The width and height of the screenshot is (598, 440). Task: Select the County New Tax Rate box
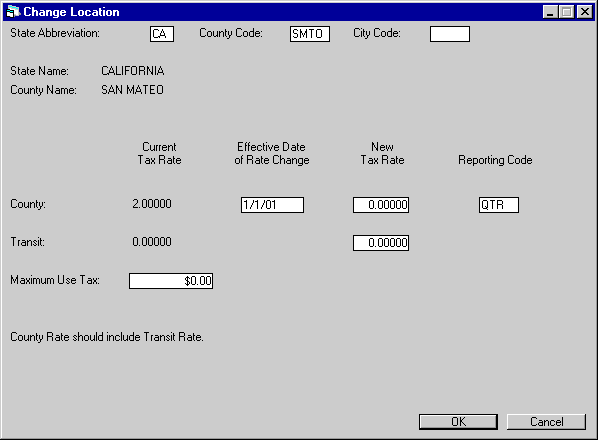(381, 205)
